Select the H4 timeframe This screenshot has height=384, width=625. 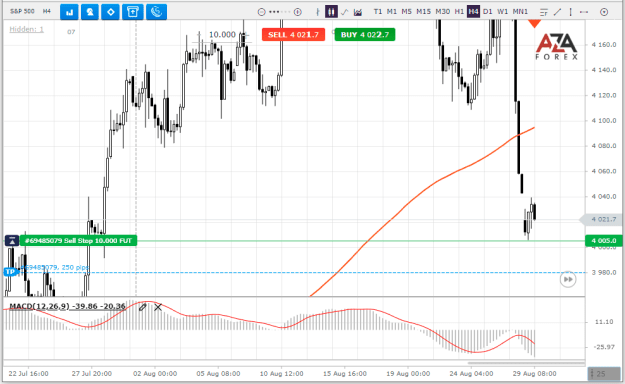[x=473, y=12]
